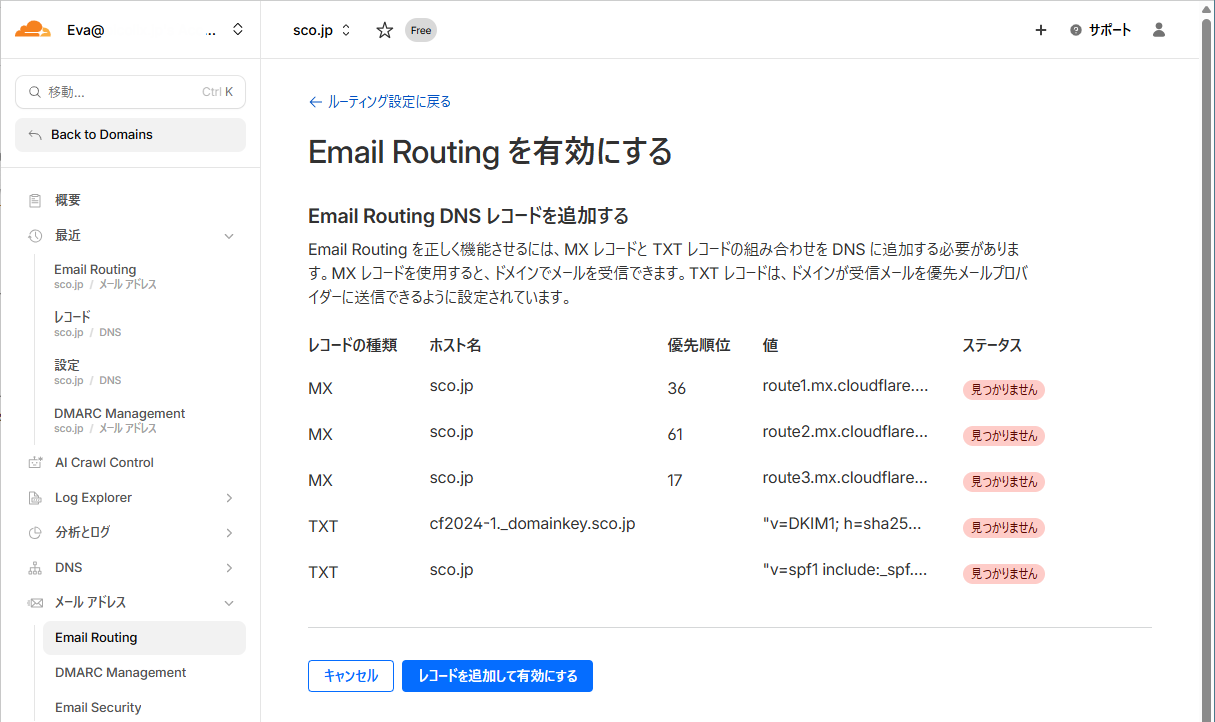Click the 分析とログ analytics icon
1215x722 pixels.
[x=33, y=532]
